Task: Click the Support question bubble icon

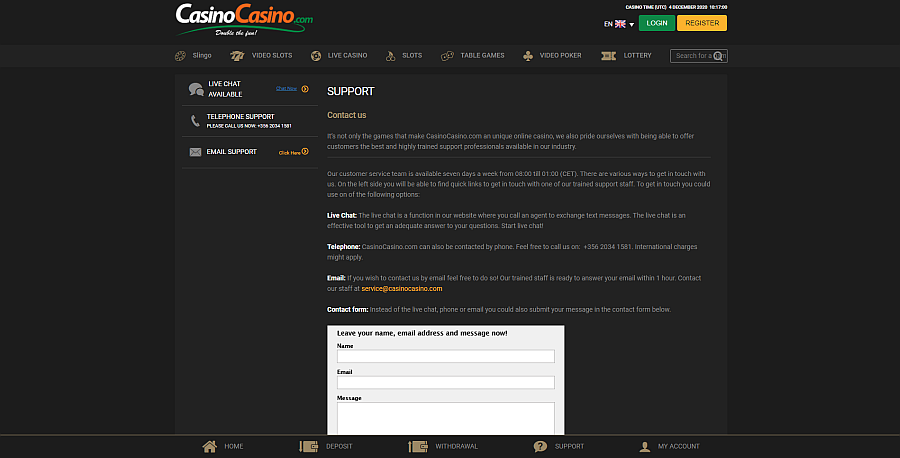Action: pyautogui.click(x=540, y=447)
